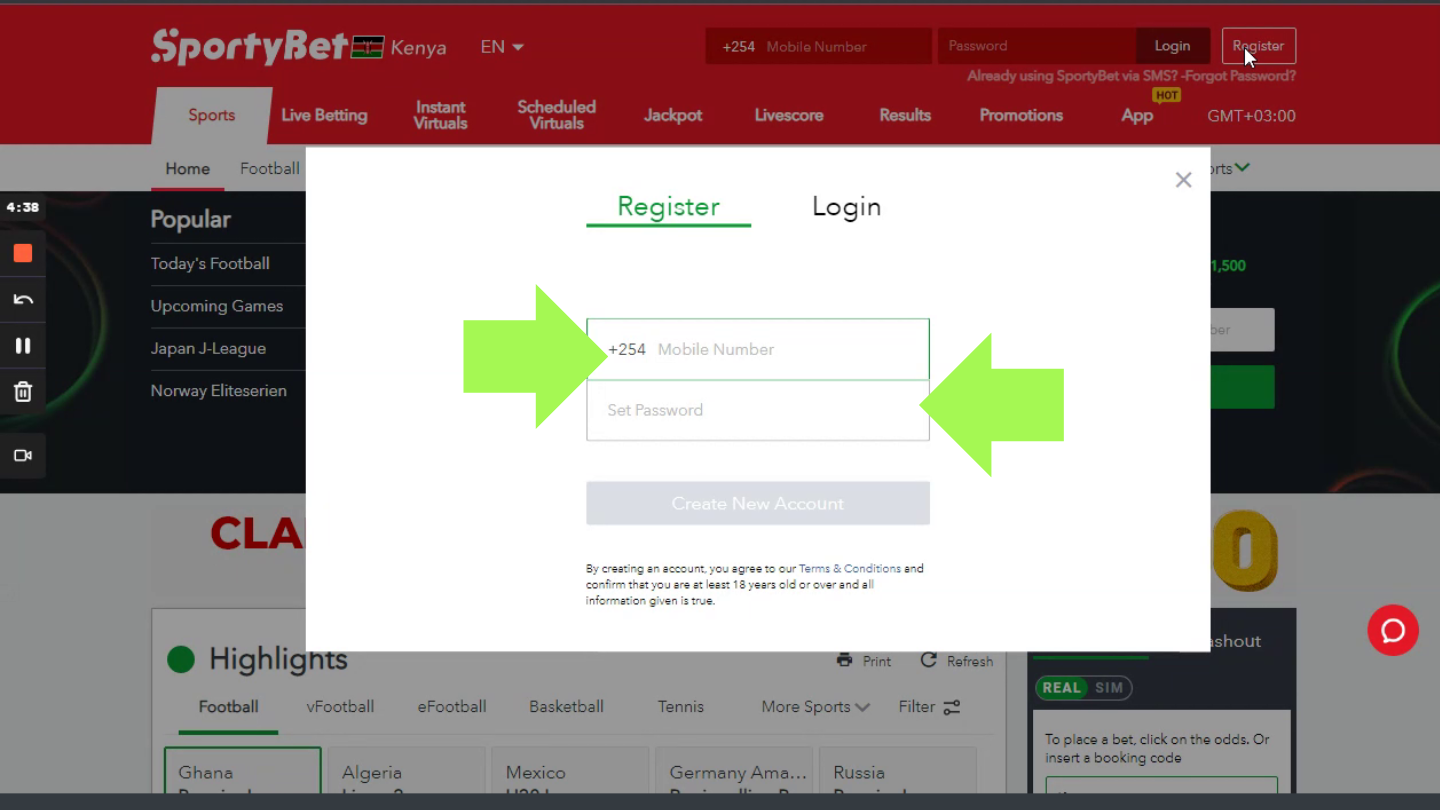Click the red stop recording icon

tap(23, 254)
